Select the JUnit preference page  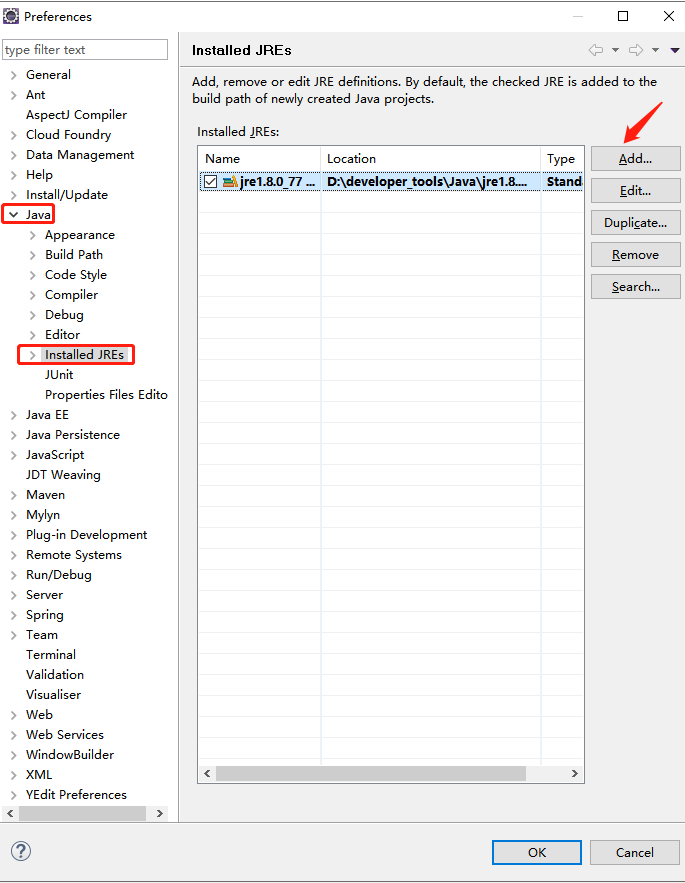pyautogui.click(x=59, y=374)
